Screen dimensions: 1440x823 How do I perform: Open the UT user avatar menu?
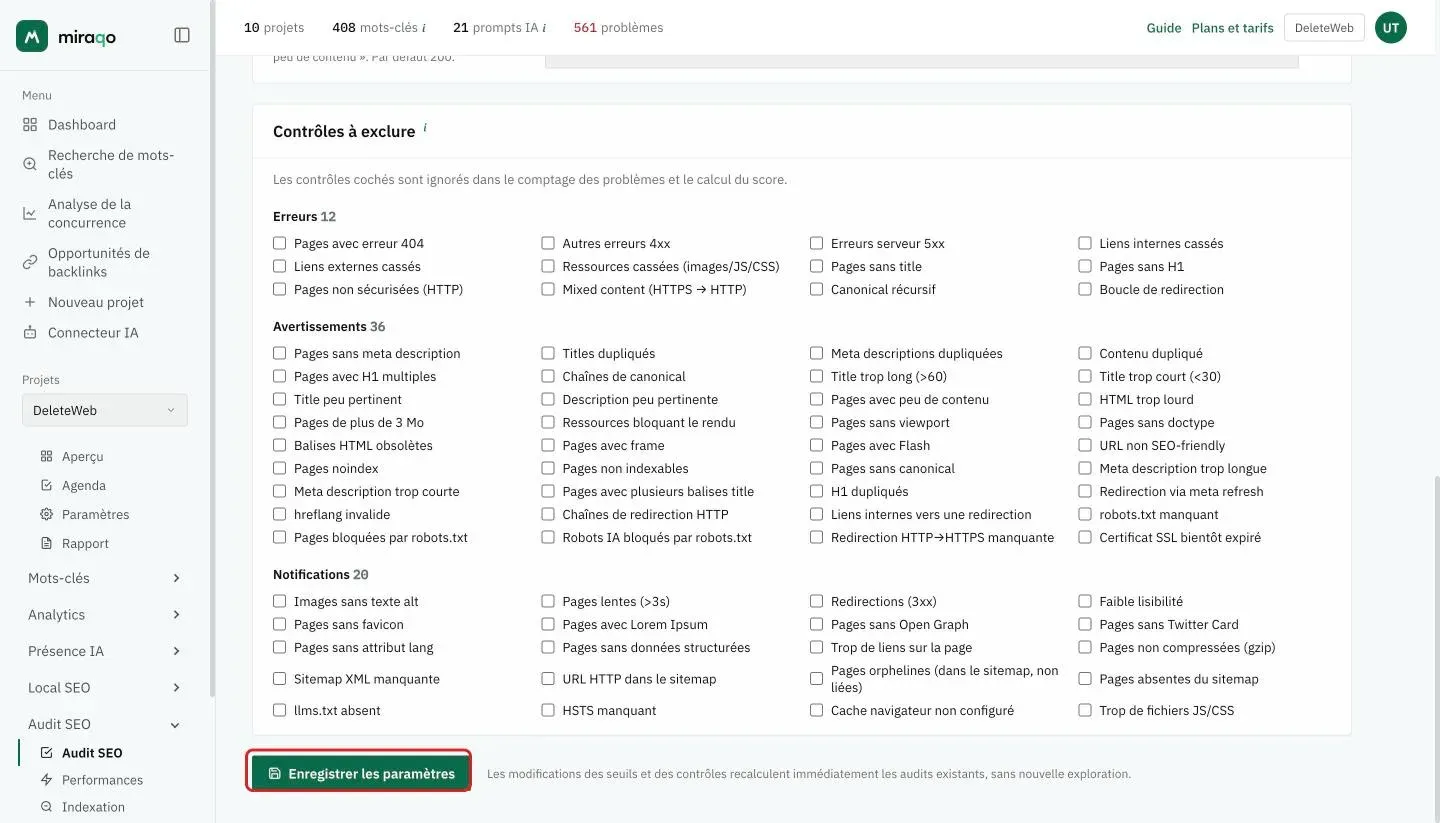1391,28
